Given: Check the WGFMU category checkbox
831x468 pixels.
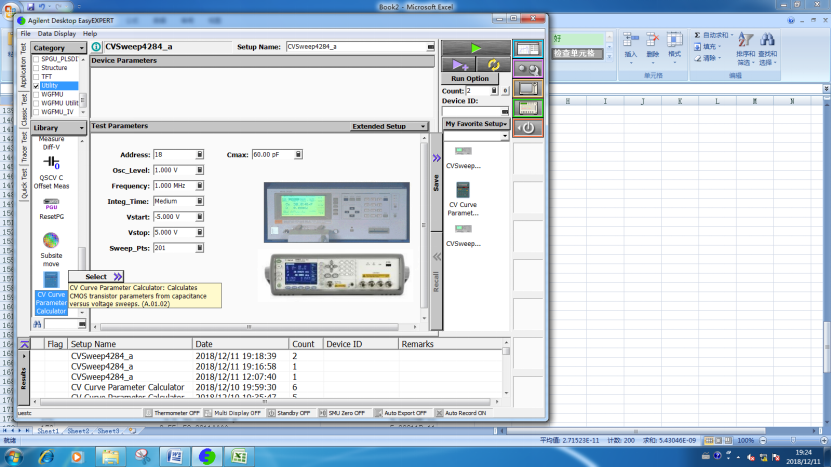Looking at the screenshot, I should tap(36, 94).
